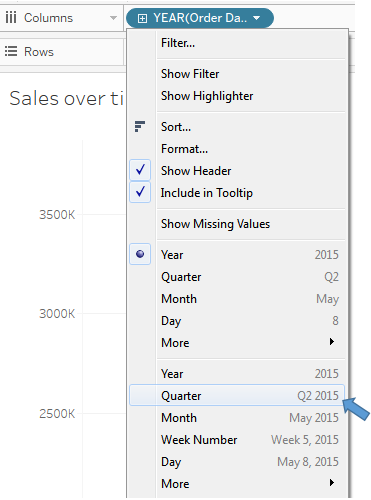The image size is (371, 500).
Task: Click the Sort icon in the menu
Action: click(x=140, y=127)
